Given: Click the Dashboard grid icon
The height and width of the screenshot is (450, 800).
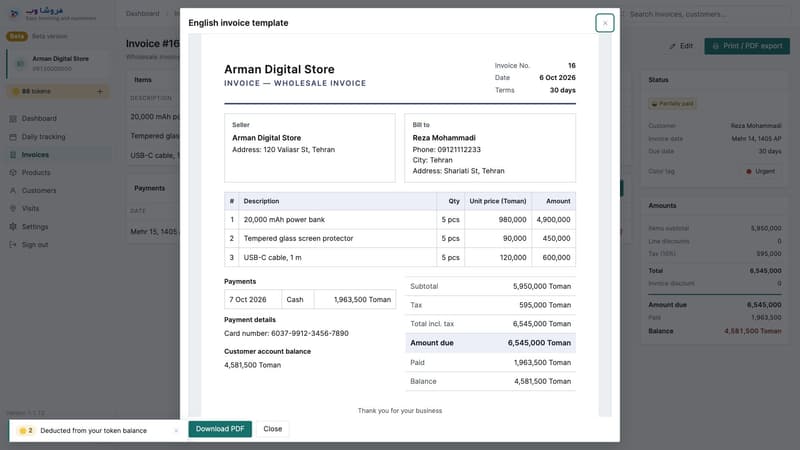Looking at the screenshot, I should (13, 118).
